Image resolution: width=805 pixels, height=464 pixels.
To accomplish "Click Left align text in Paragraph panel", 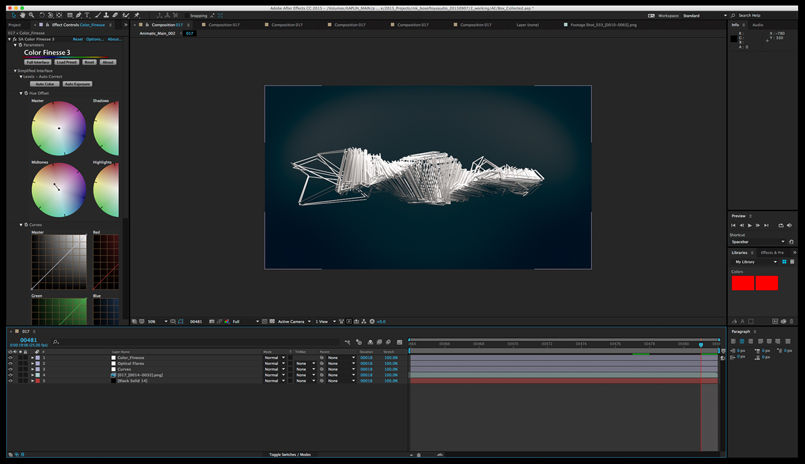I will click(x=733, y=341).
